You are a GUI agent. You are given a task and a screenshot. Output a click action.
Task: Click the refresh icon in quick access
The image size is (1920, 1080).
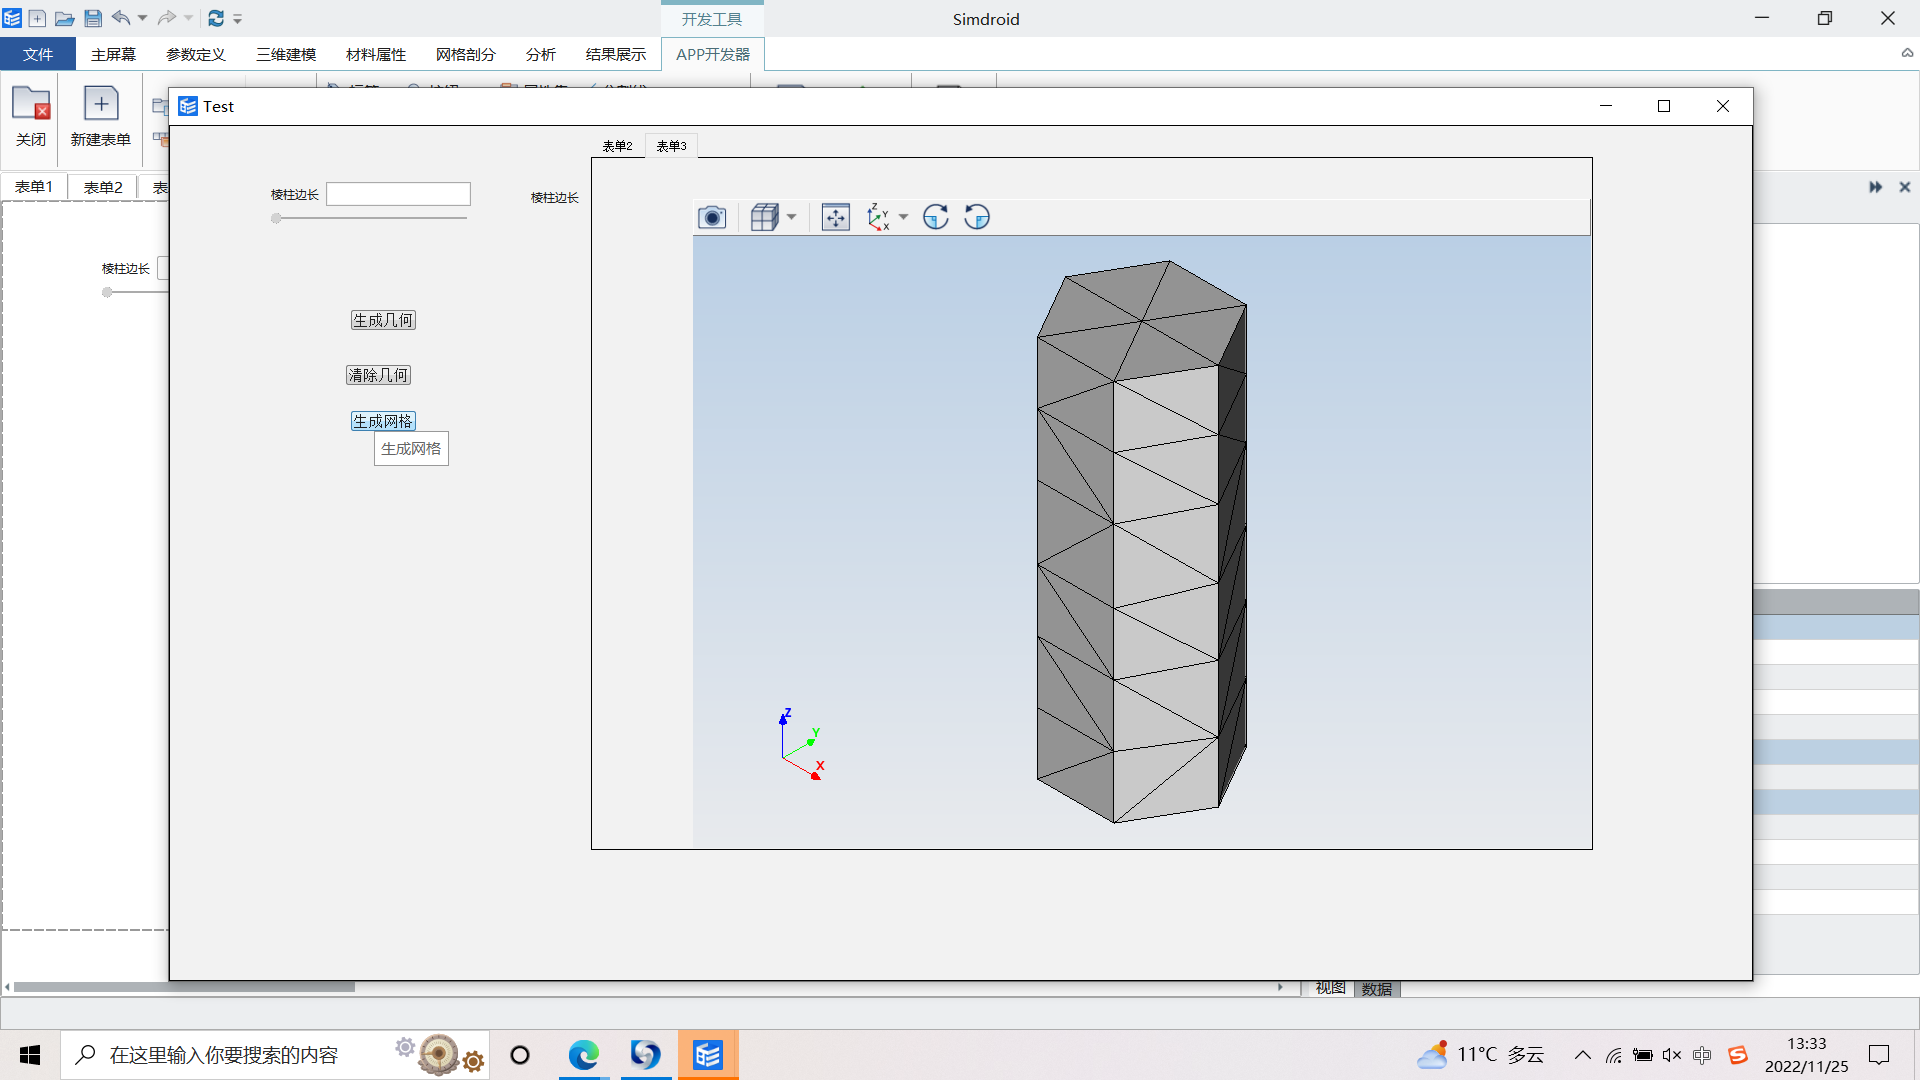(216, 18)
